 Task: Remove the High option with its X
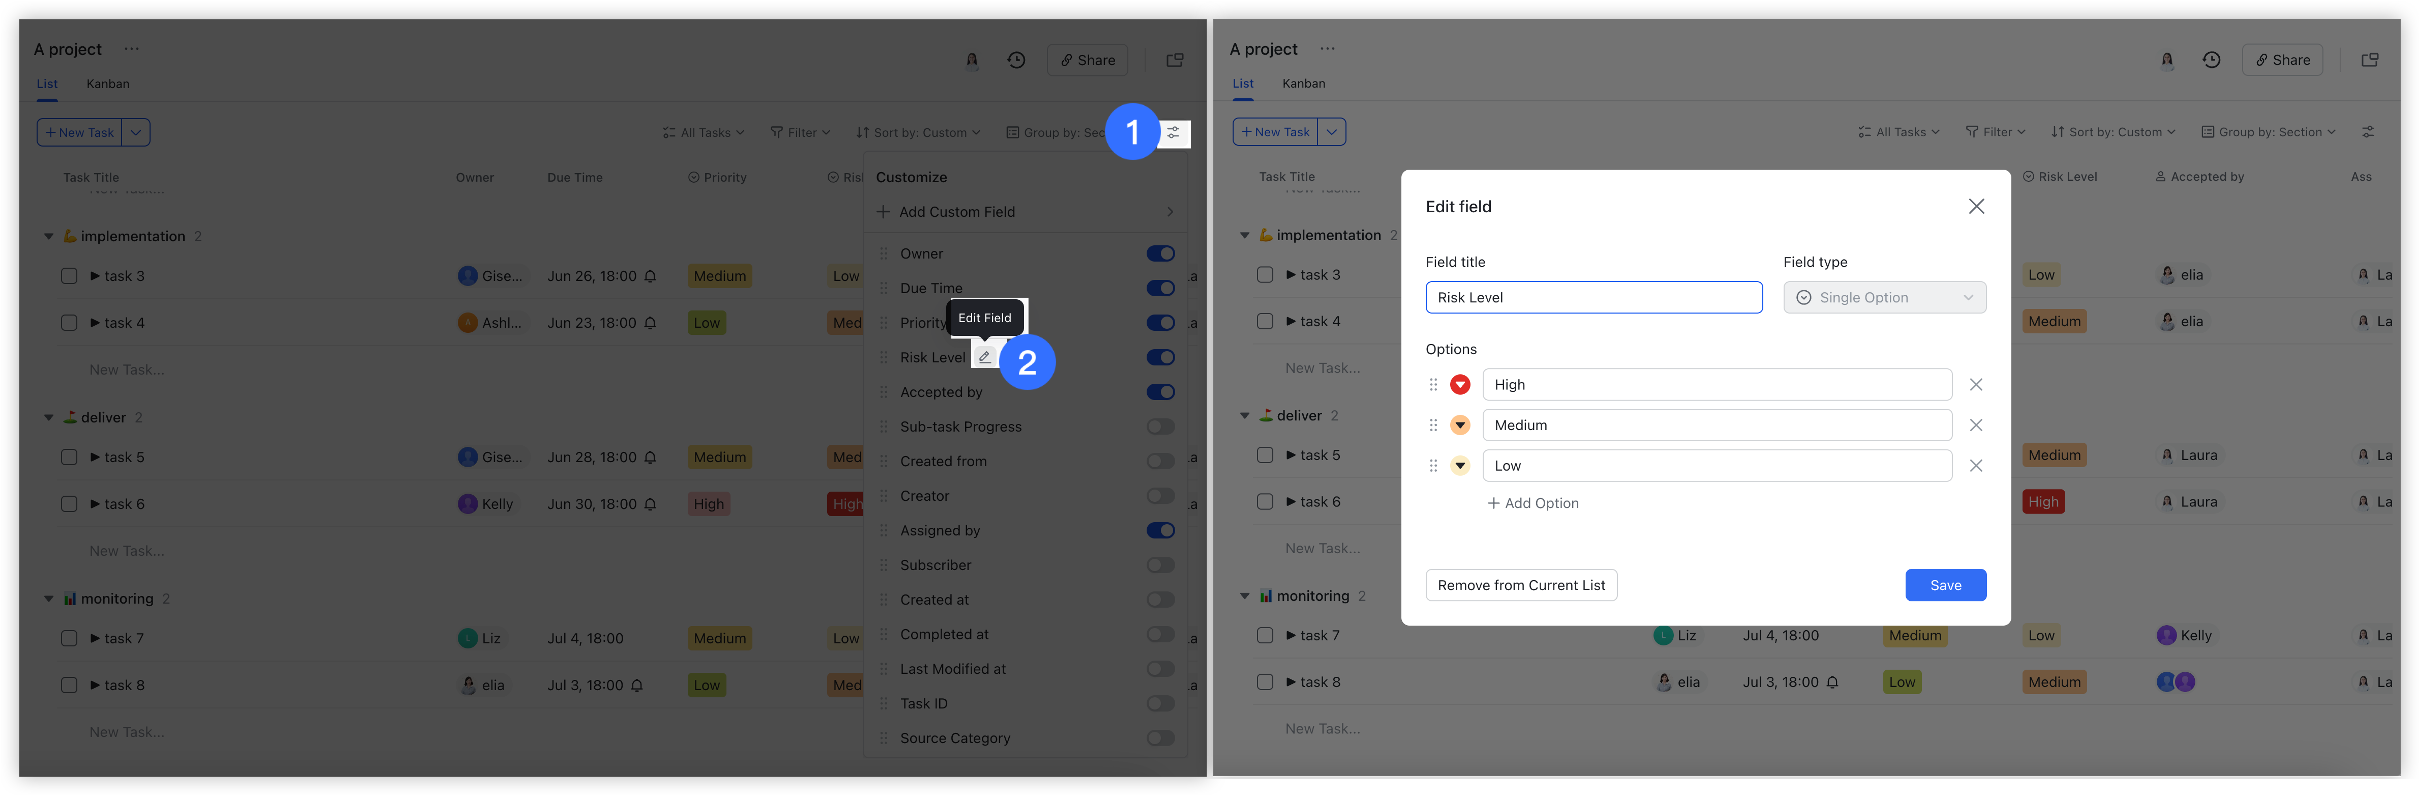tap(1976, 385)
